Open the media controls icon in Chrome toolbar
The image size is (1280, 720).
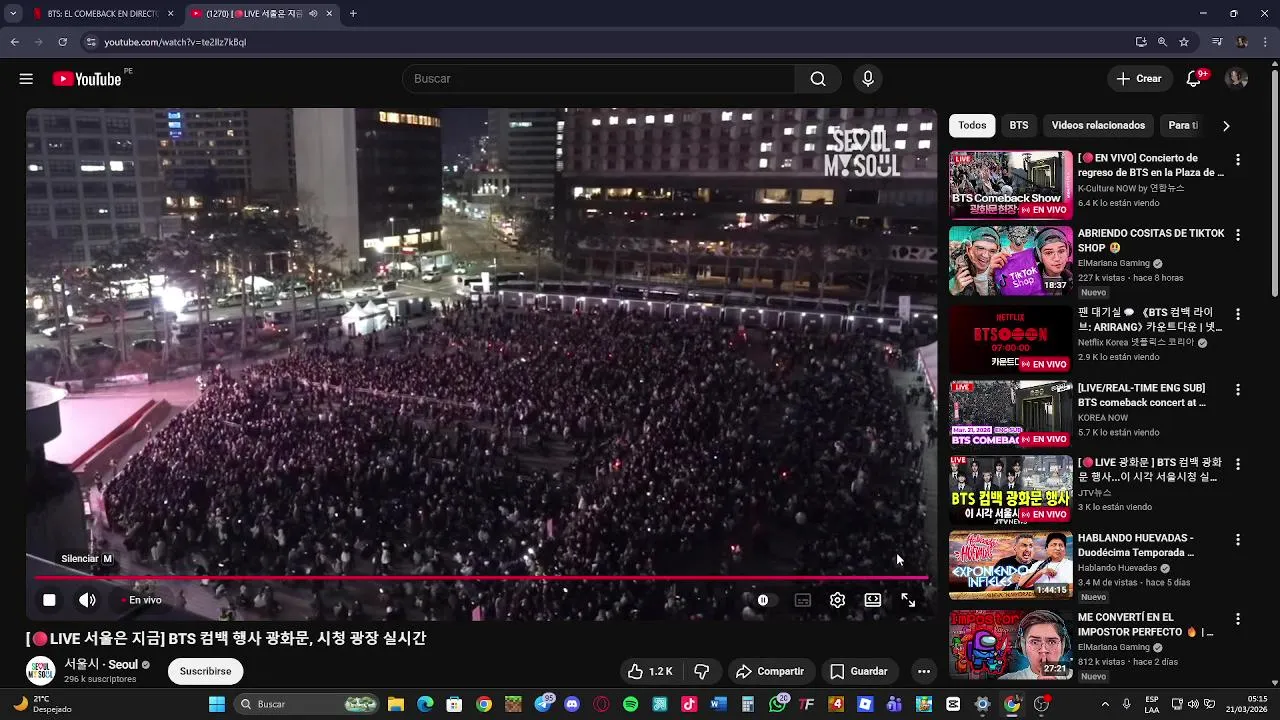[x=1217, y=42]
